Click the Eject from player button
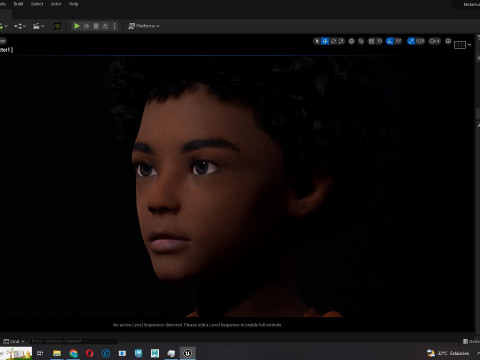Screen dimensions: 480x360 (105, 26)
